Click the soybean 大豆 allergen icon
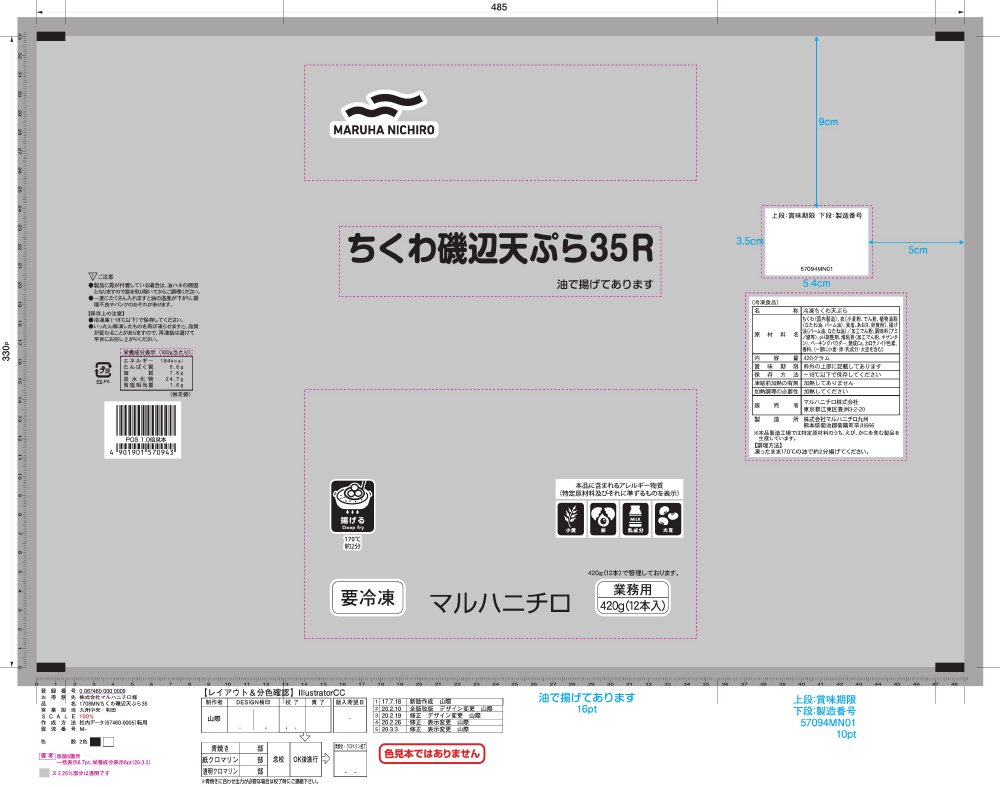The width and height of the screenshot is (1000, 787). pyautogui.click(x=668, y=519)
